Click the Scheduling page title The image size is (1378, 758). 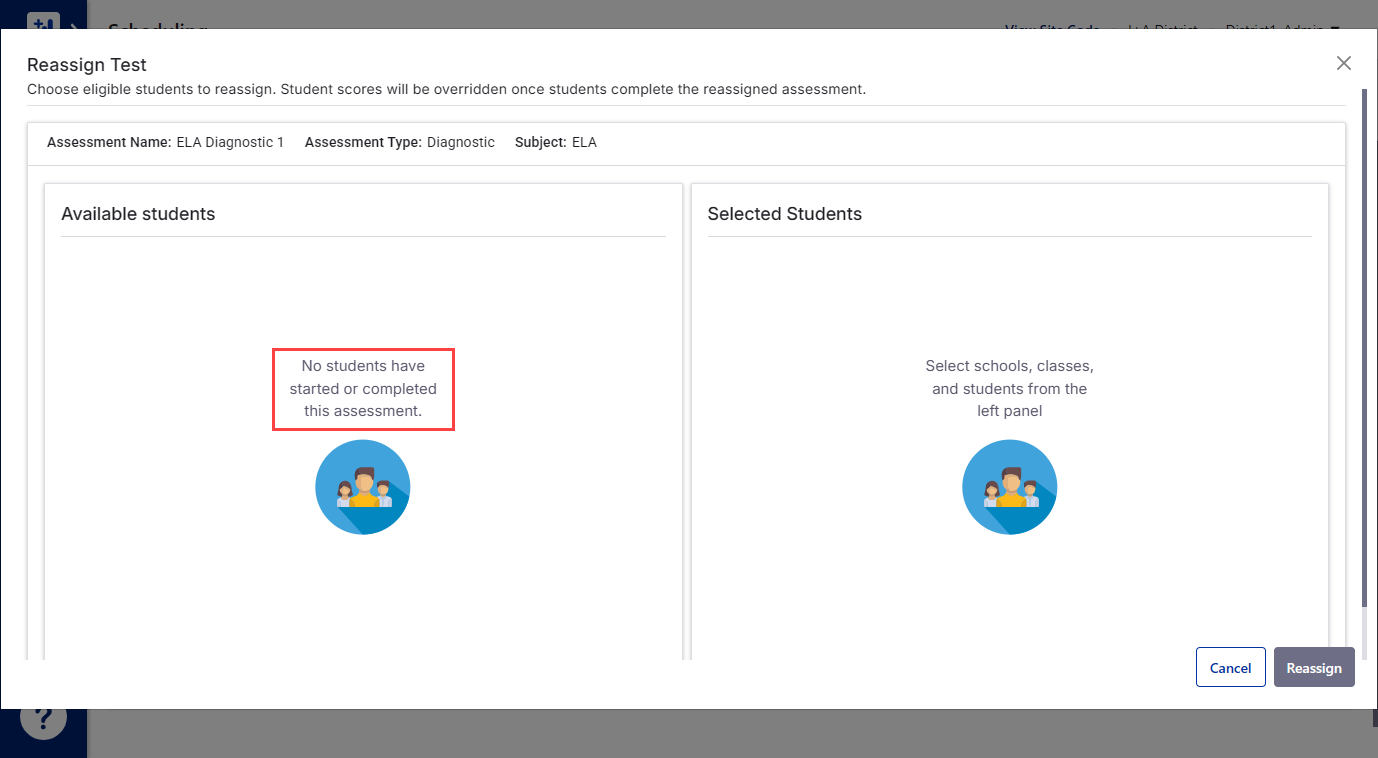pyautogui.click(x=158, y=29)
